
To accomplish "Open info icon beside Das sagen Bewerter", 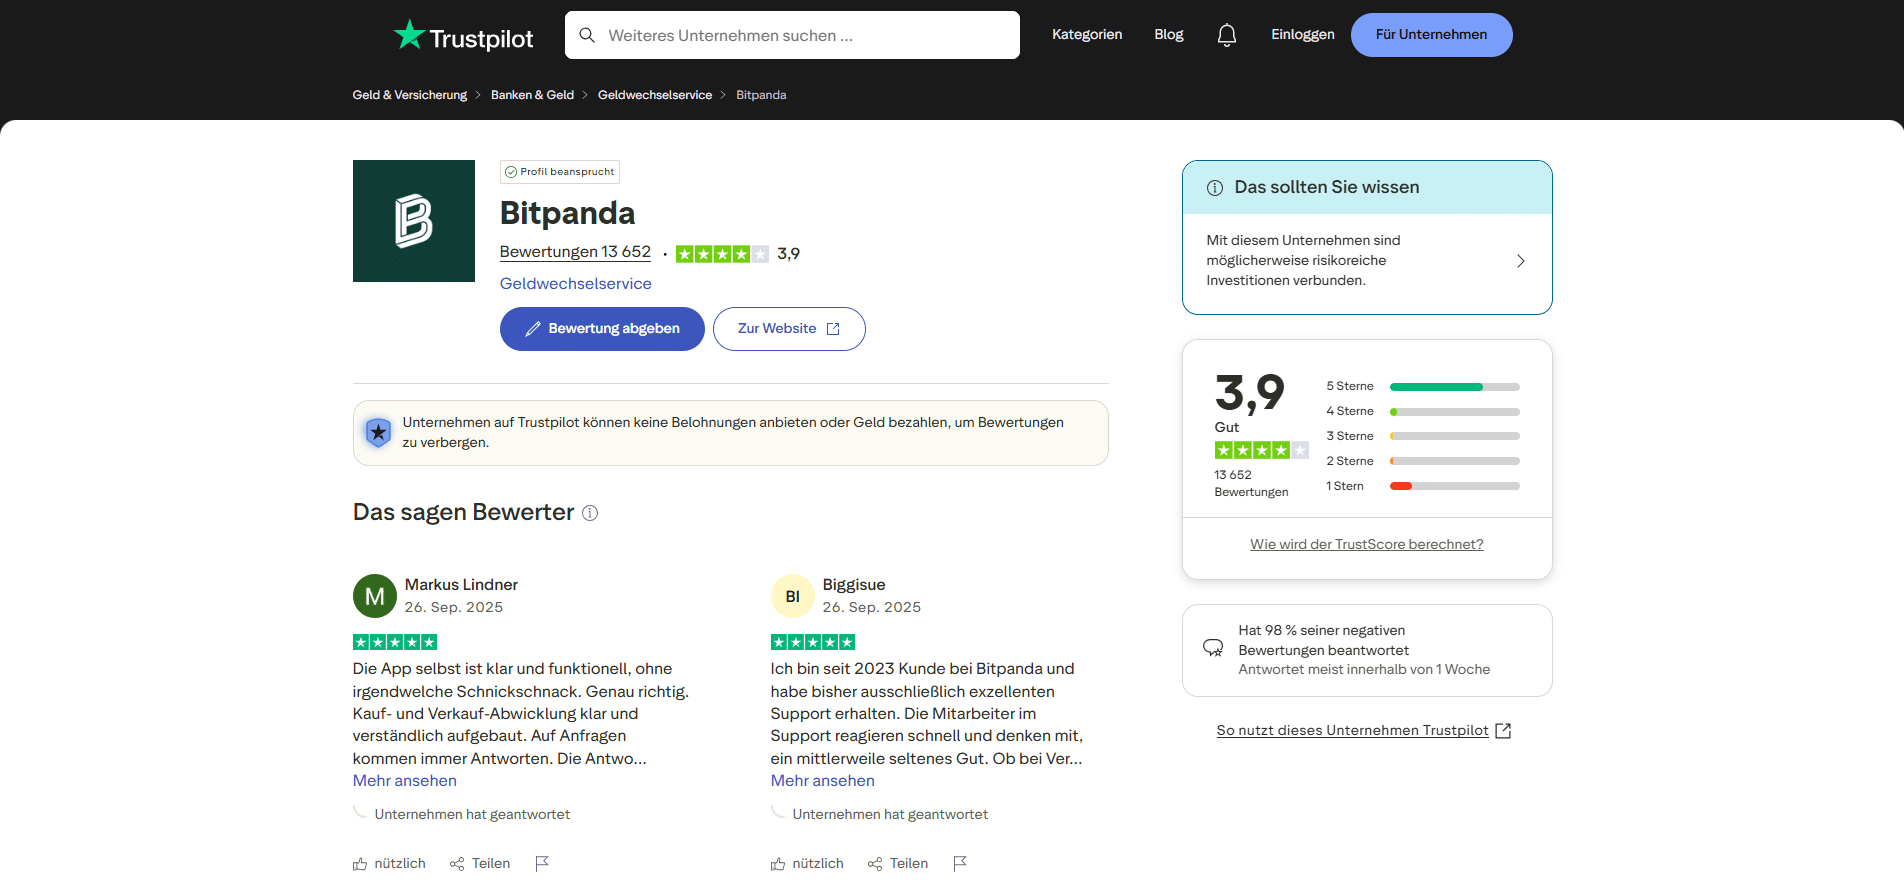I will pos(590,513).
